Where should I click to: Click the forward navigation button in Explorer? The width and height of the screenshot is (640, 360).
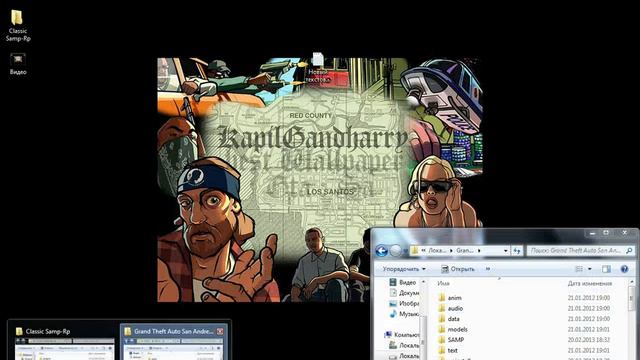point(396,250)
